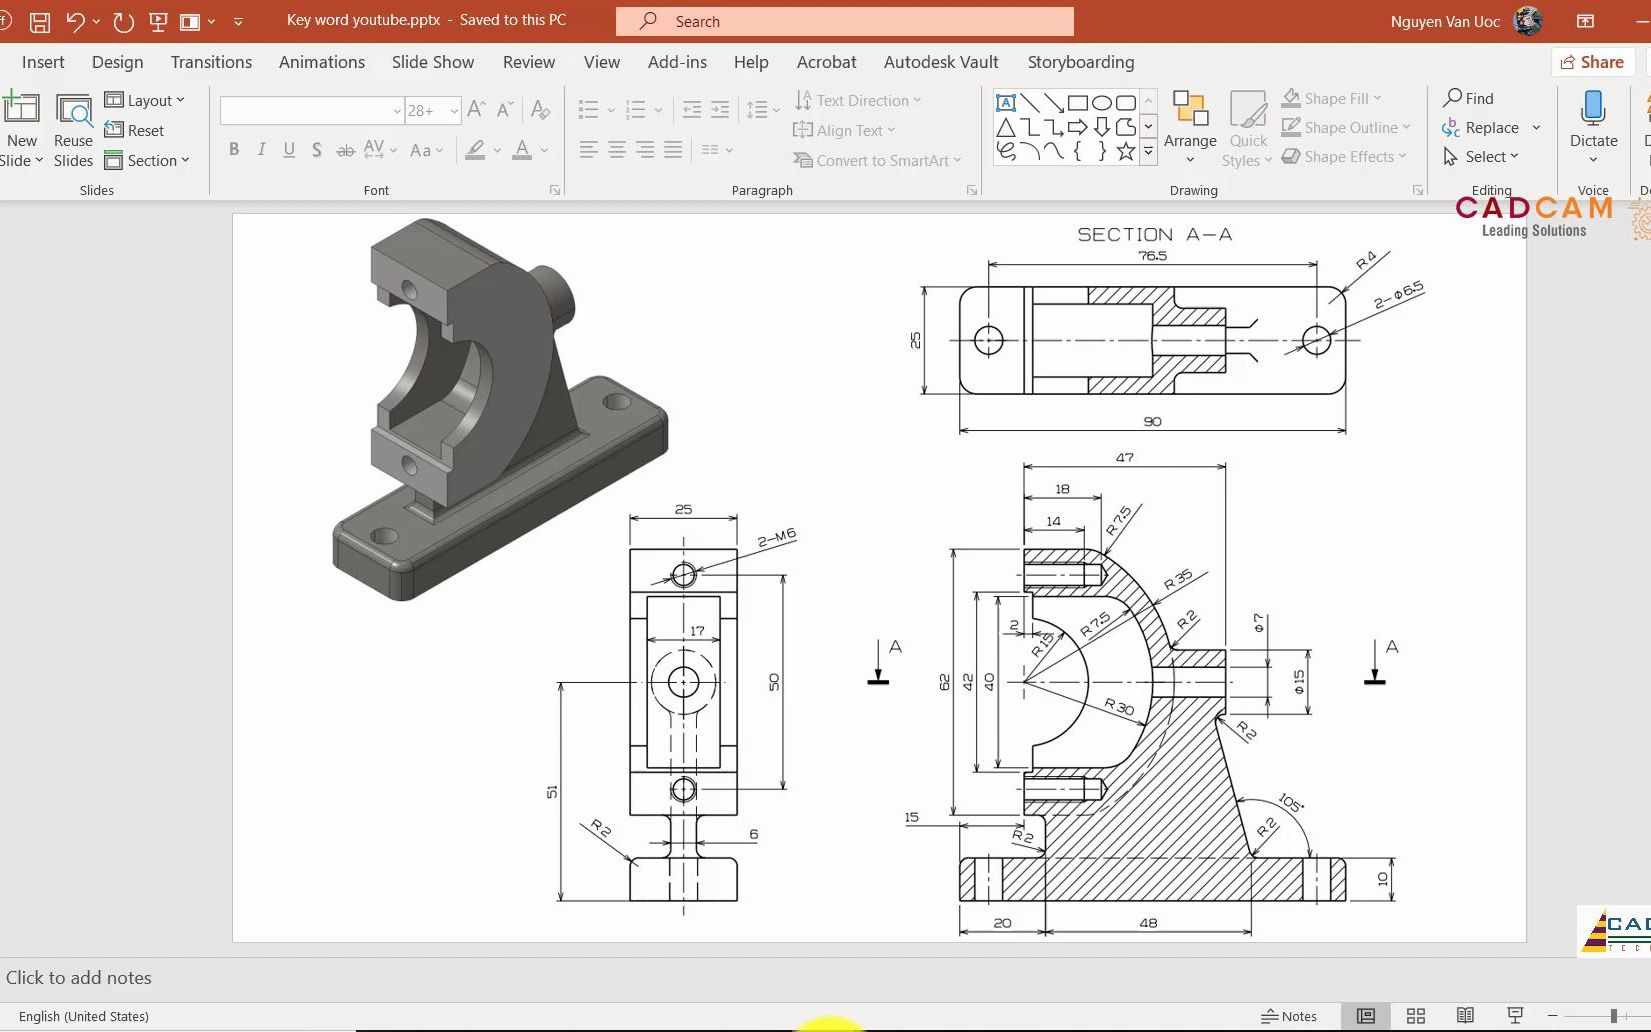
Task: Open the Autodesk Vault ribbon tab
Action: point(939,62)
